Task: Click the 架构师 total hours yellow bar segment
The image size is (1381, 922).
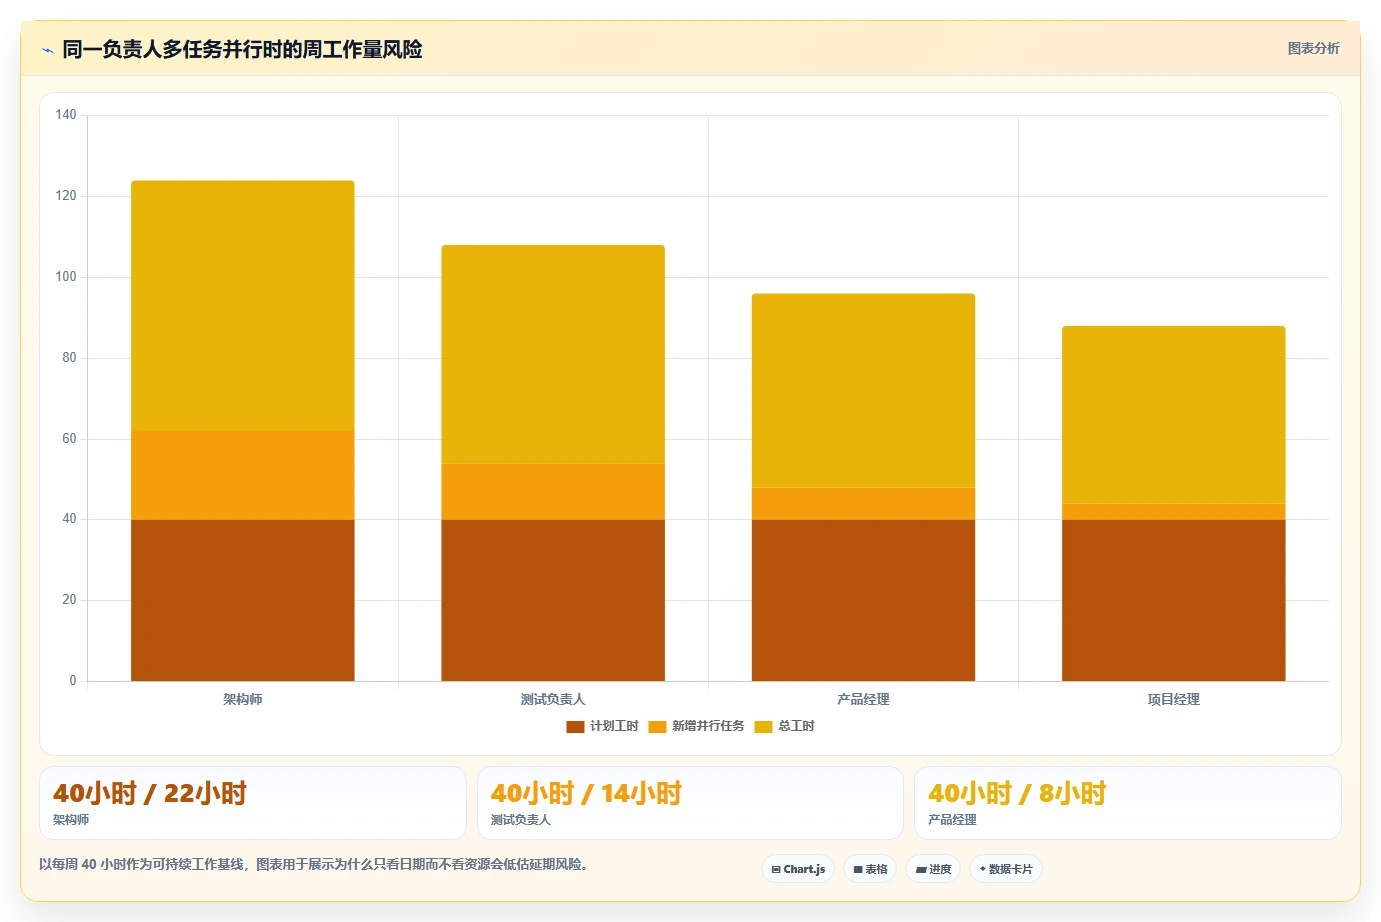Action: [x=243, y=306]
